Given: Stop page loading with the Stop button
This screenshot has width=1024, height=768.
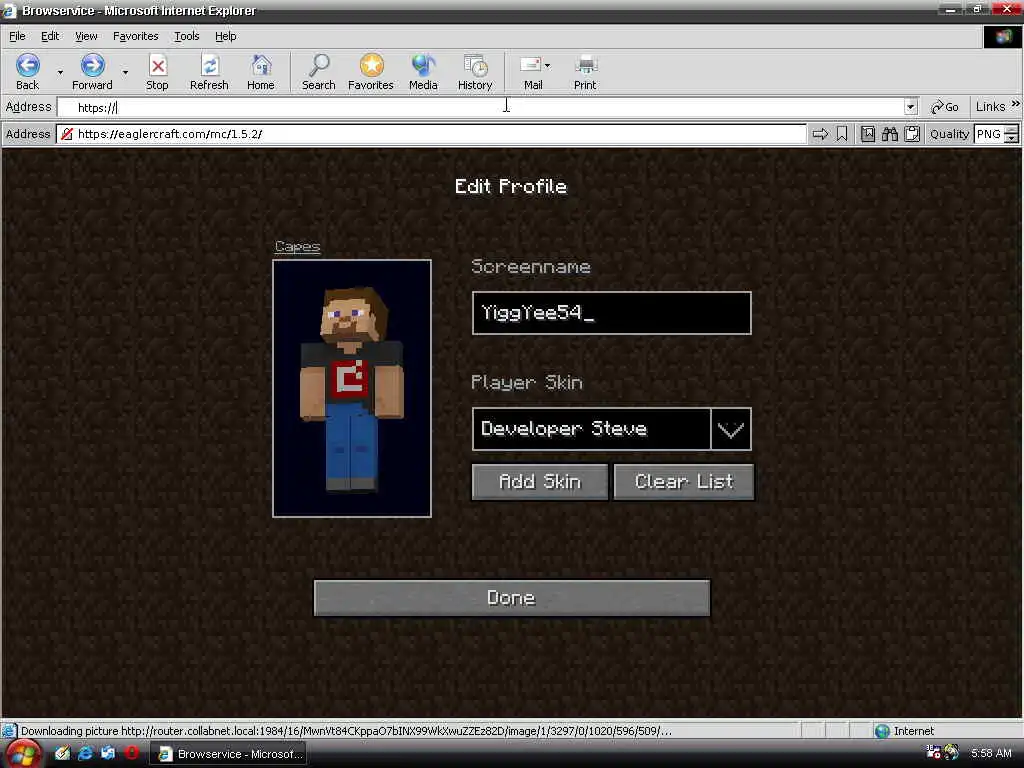Looking at the screenshot, I should coord(157,72).
